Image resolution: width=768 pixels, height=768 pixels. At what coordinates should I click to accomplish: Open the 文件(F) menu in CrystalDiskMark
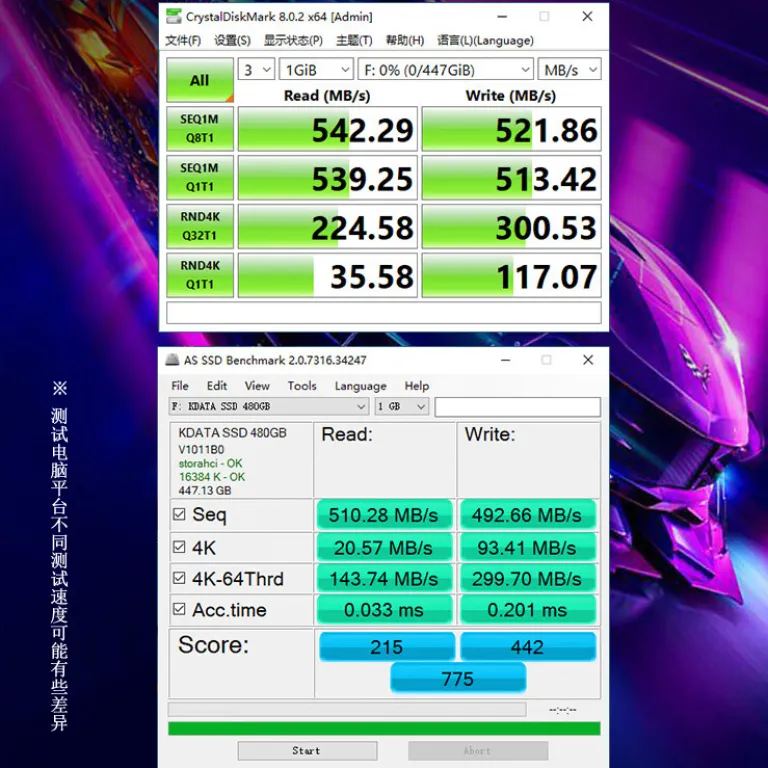coord(183,40)
